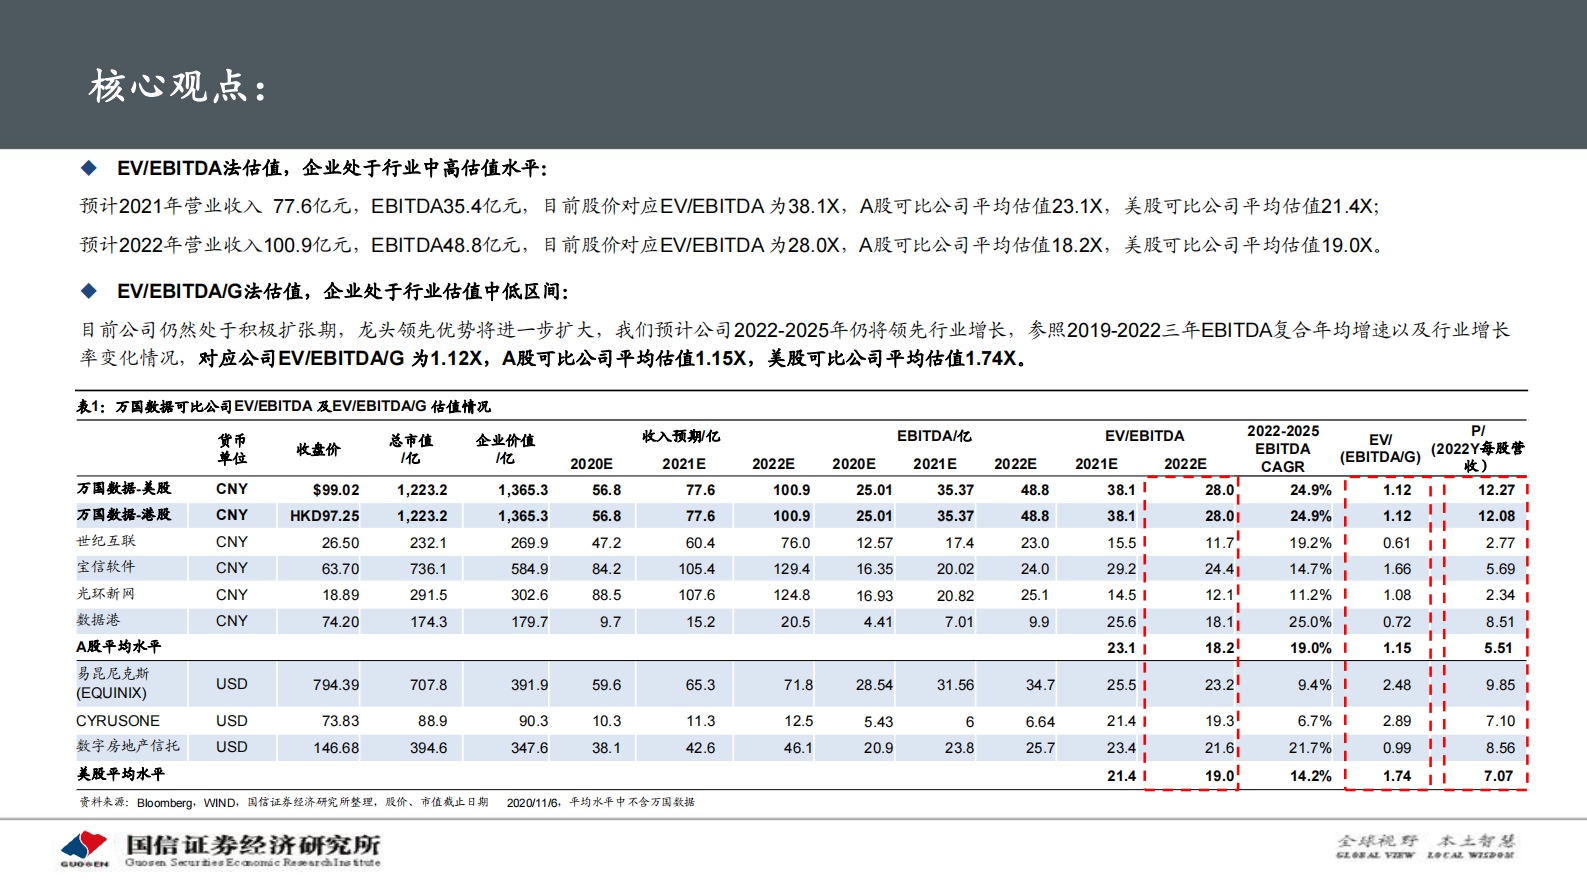Click the "国信证券经济研究所" footer name
Viewport: 1587px width, 892px height.
tap(253, 844)
